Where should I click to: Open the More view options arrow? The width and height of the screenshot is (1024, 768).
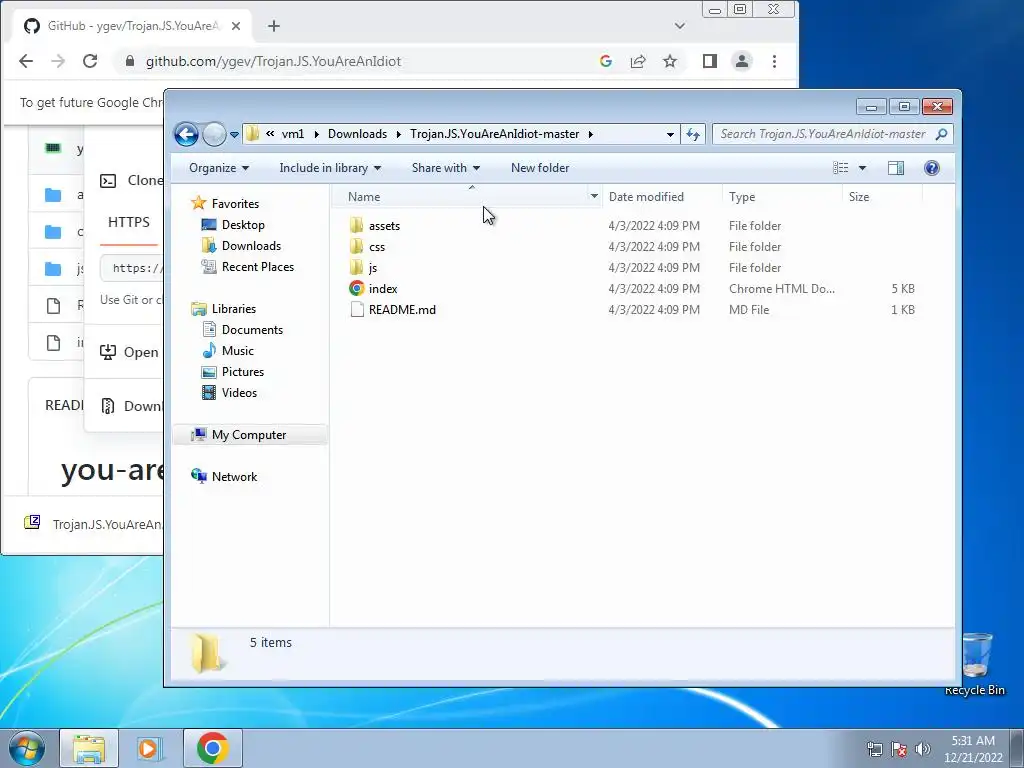862,168
